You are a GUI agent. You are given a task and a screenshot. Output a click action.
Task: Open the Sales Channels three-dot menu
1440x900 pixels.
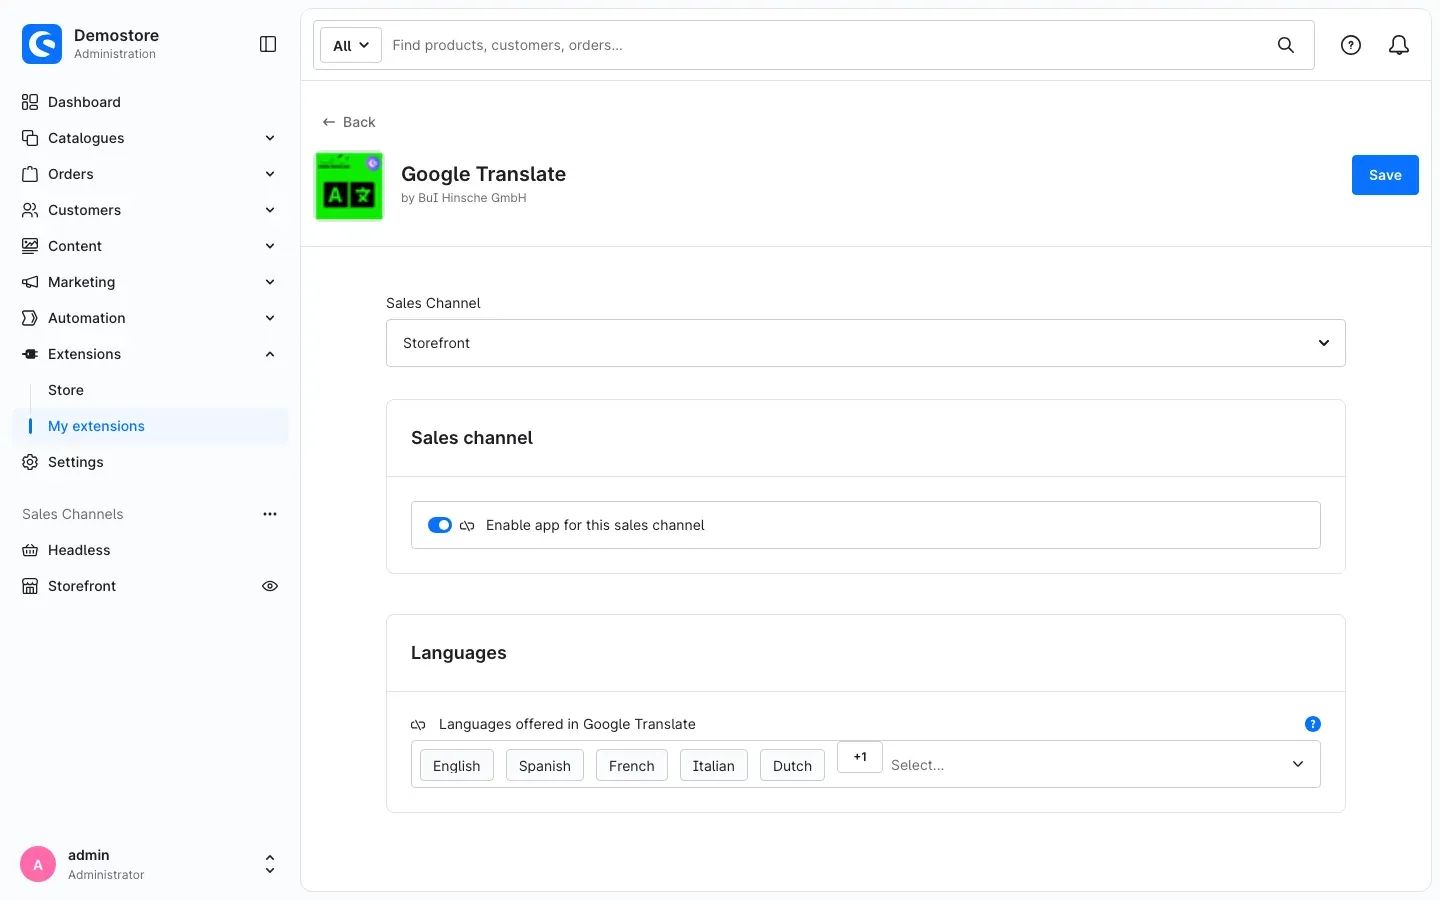tap(270, 514)
